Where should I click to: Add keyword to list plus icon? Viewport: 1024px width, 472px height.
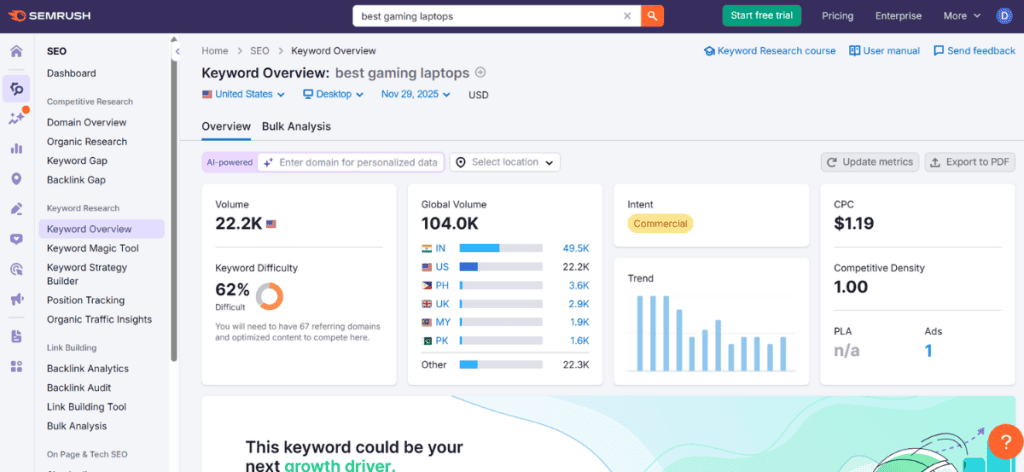[x=481, y=72]
